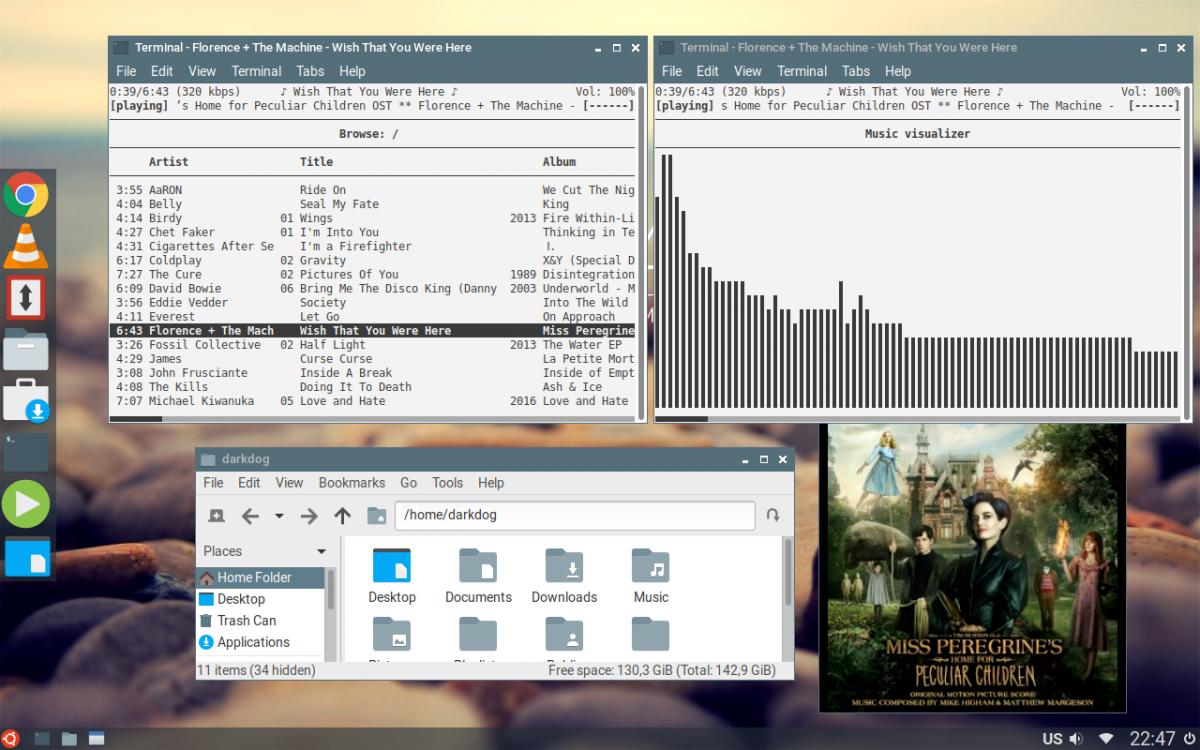Go forward in the file manager toolbar
Viewport: 1200px width, 750px height.
pos(309,515)
